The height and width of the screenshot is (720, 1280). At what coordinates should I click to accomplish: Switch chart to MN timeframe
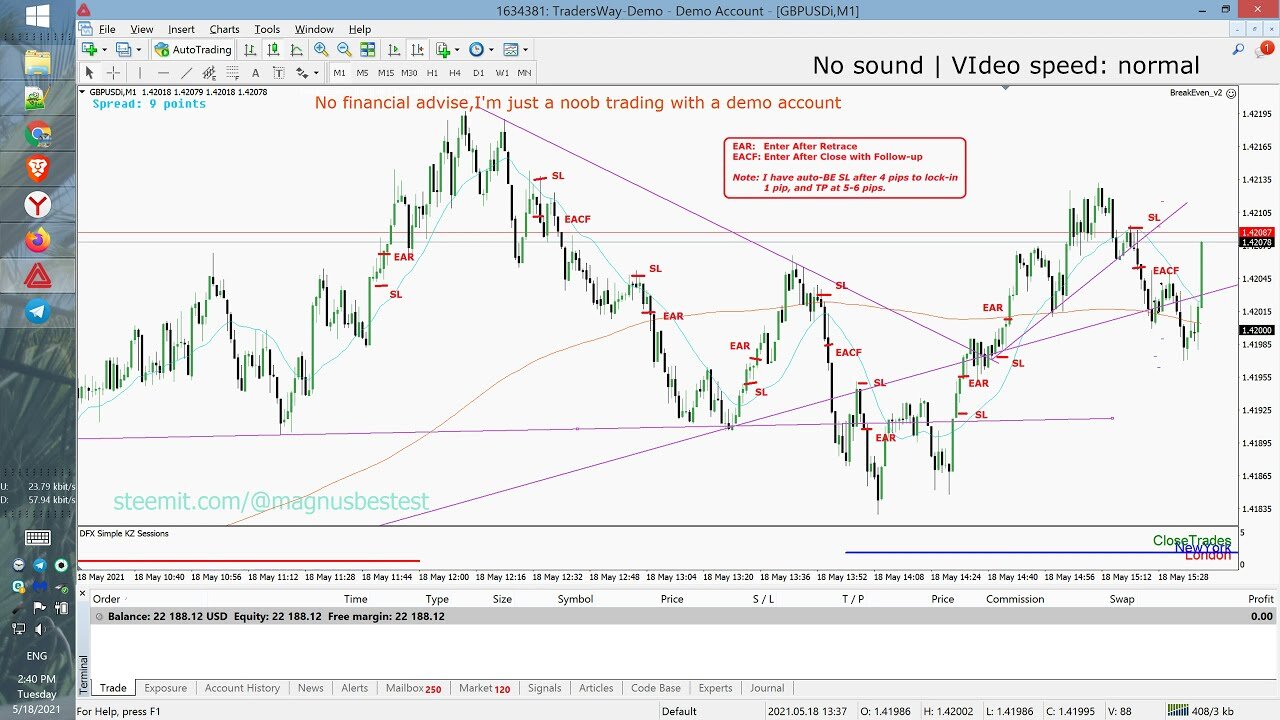524,73
